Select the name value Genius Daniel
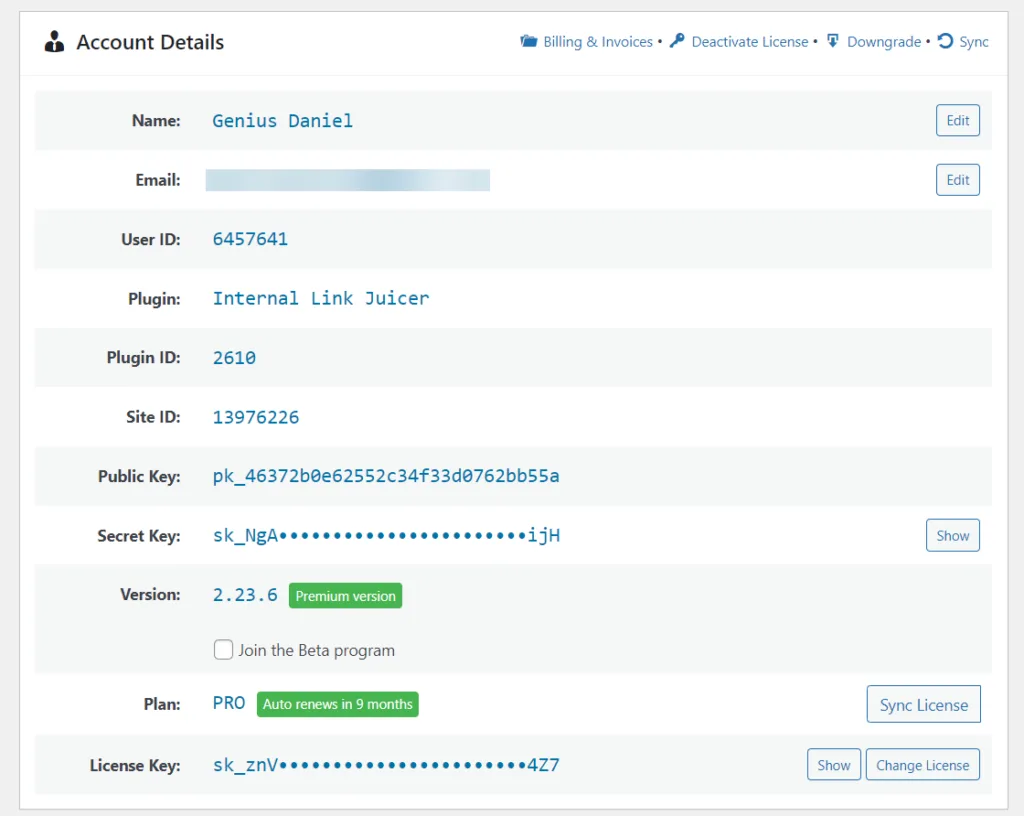 tap(282, 121)
